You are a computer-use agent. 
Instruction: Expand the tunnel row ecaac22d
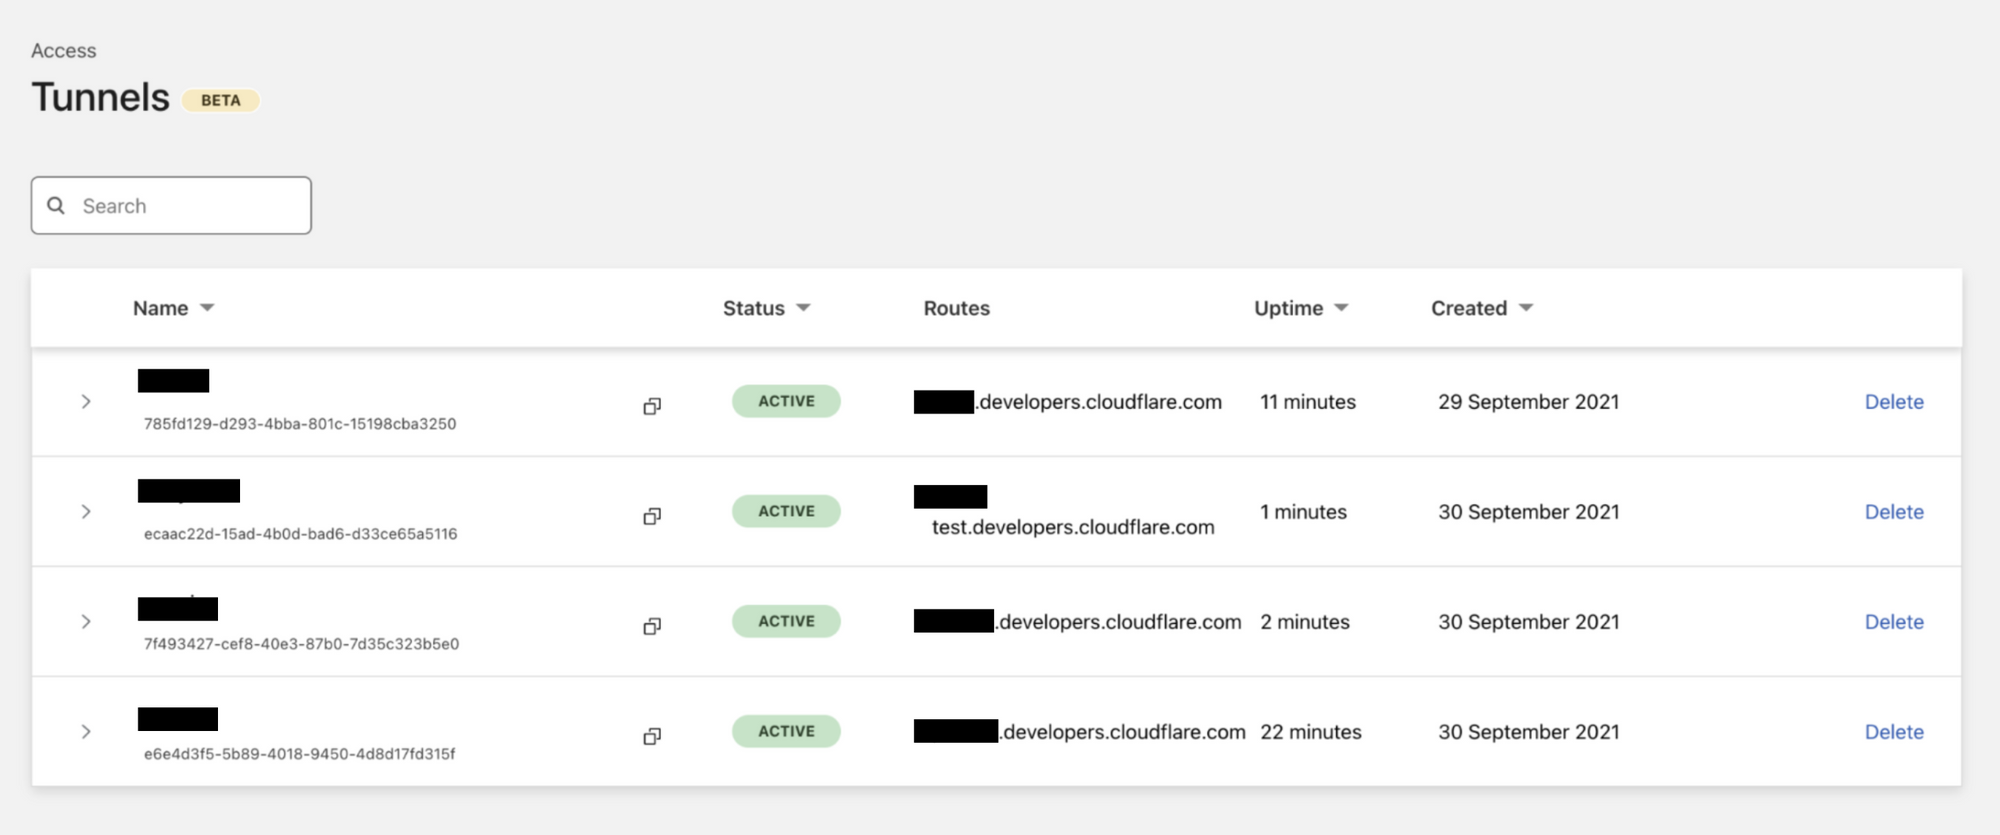(86, 512)
